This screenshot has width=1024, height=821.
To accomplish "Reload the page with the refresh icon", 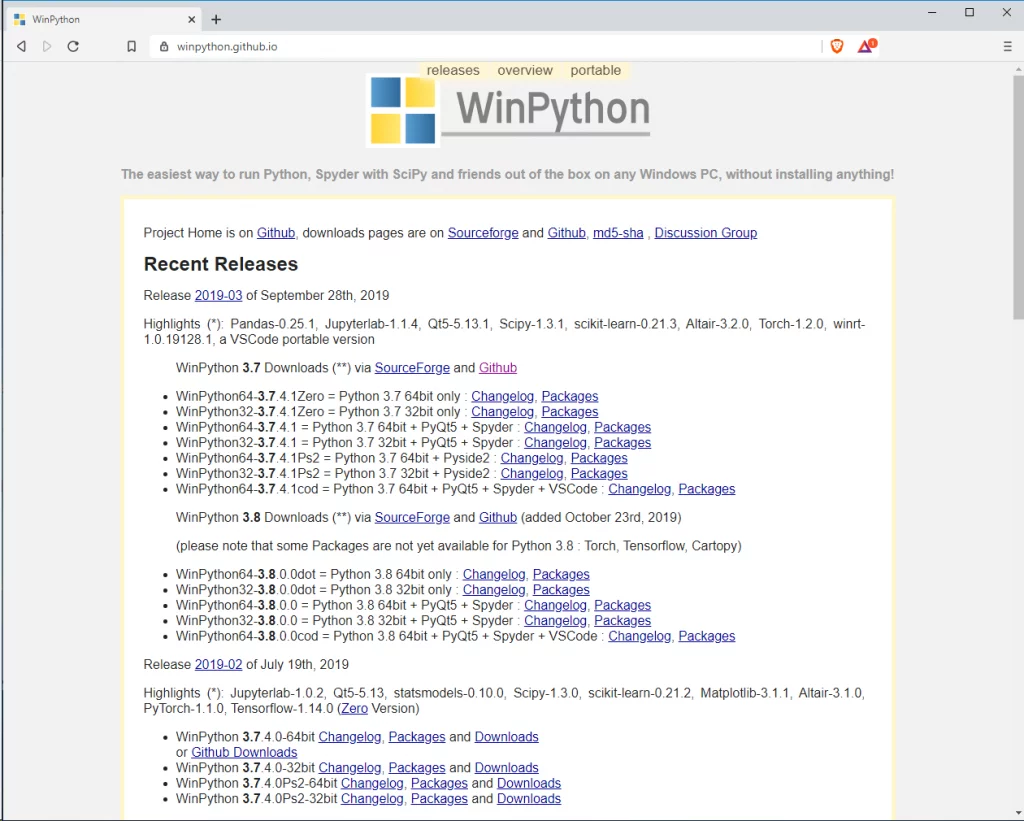I will 73,46.
